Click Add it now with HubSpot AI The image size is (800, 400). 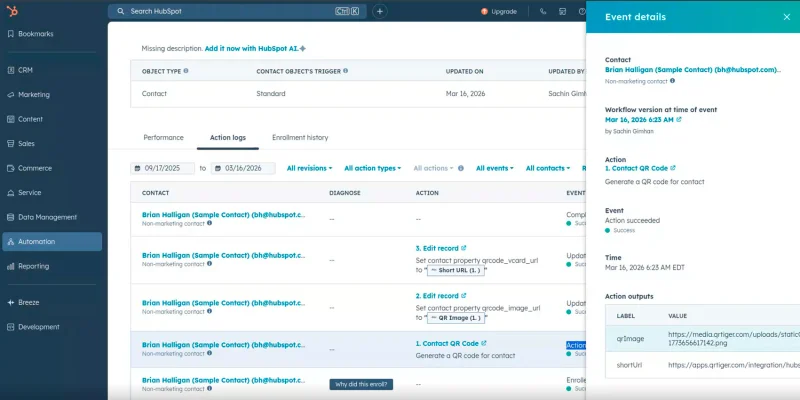[255, 48]
